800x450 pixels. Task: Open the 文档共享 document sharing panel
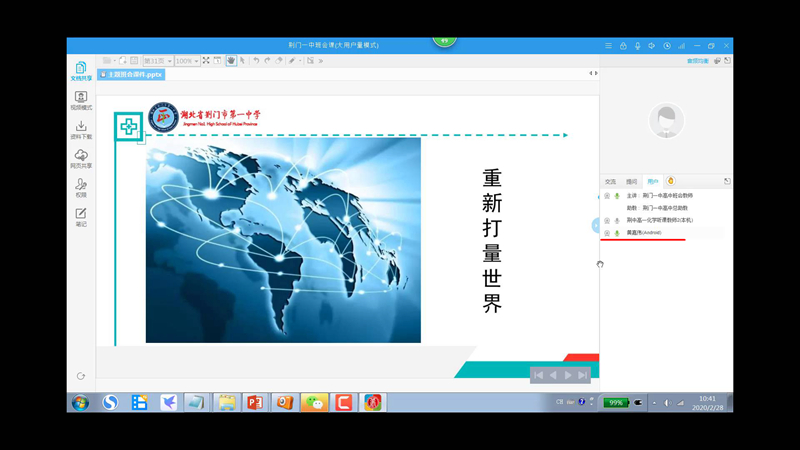[x=81, y=71]
